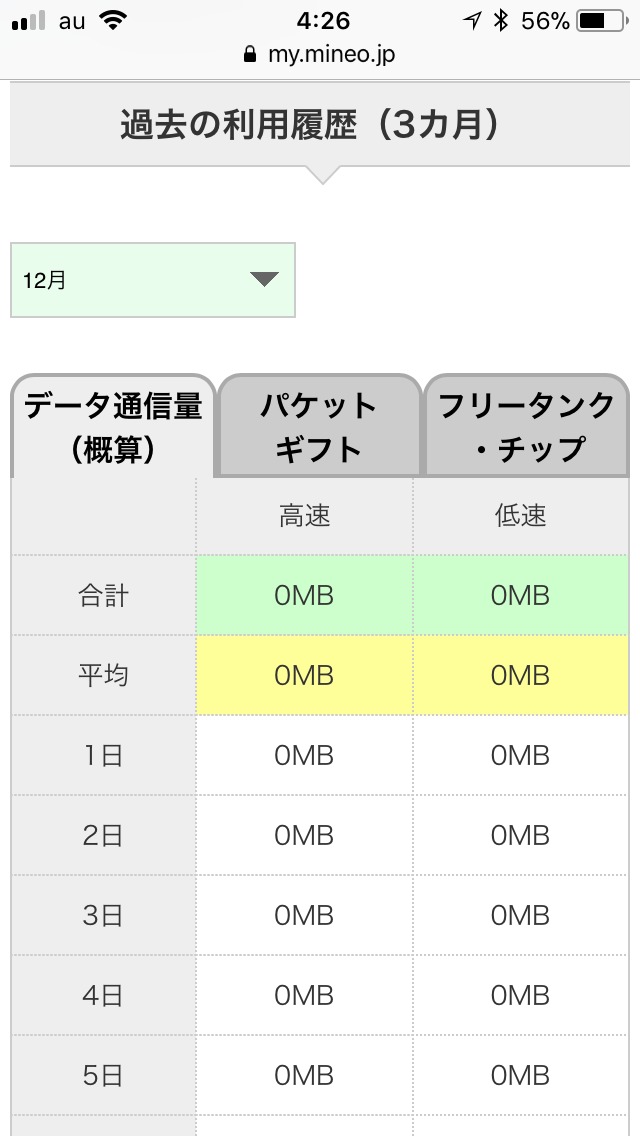Select the データ通信量（概算） tab
Viewport: 640px width, 1136px height.
(x=113, y=427)
